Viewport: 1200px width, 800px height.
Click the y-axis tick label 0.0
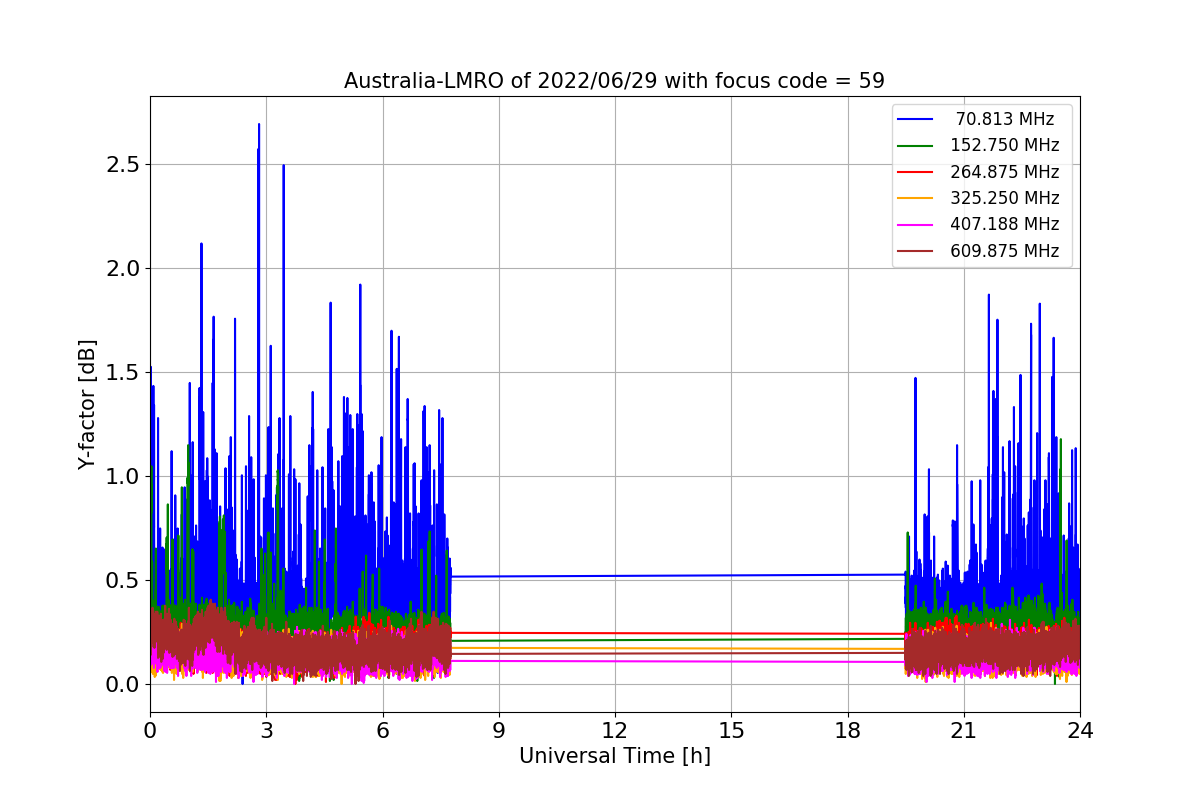(x=123, y=684)
